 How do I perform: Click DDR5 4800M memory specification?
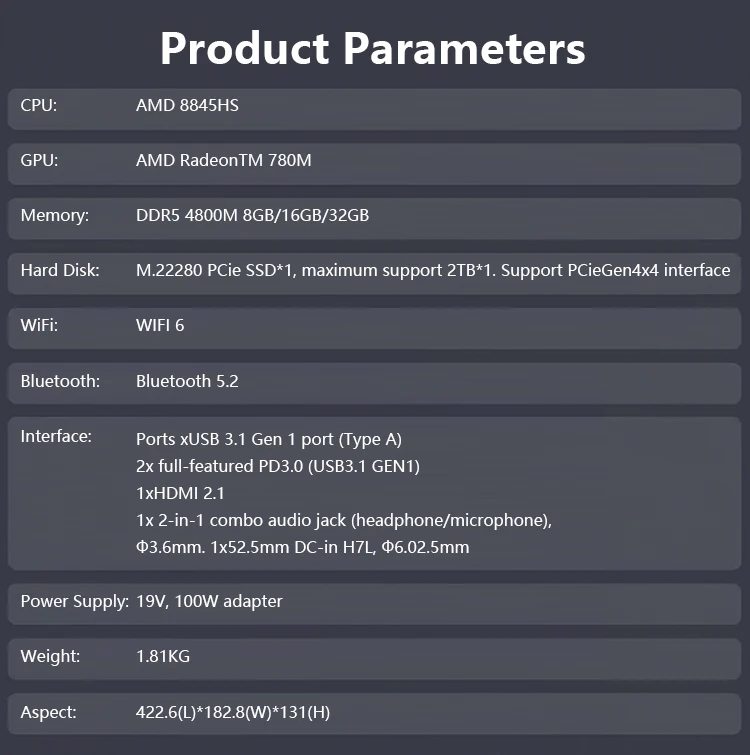(x=253, y=215)
